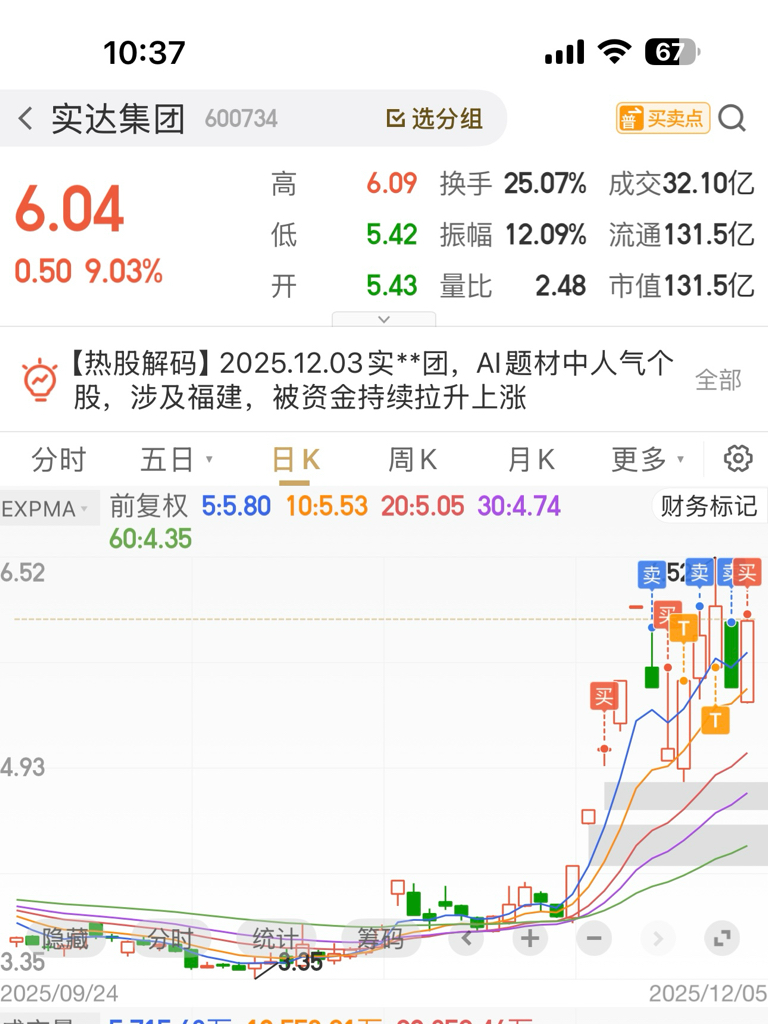The image size is (768, 1024).
Task: Tap the 买卖点 buy-sell points badge
Action: point(663,118)
